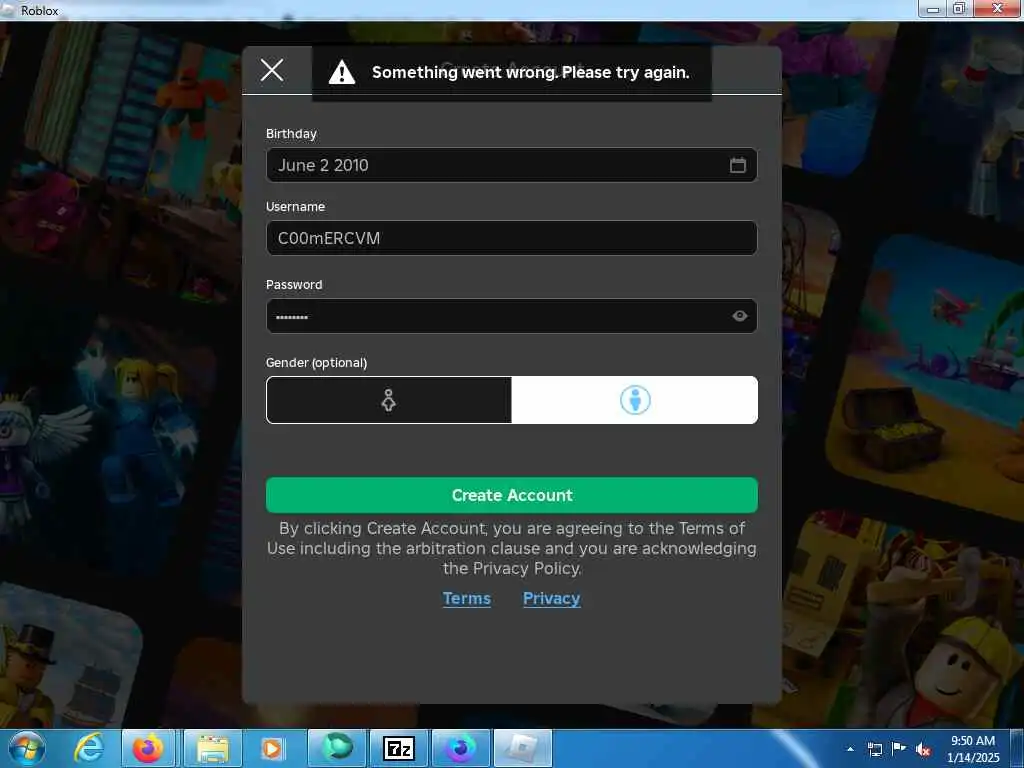Click the Username input field
This screenshot has width=1024, height=768.
coord(511,238)
